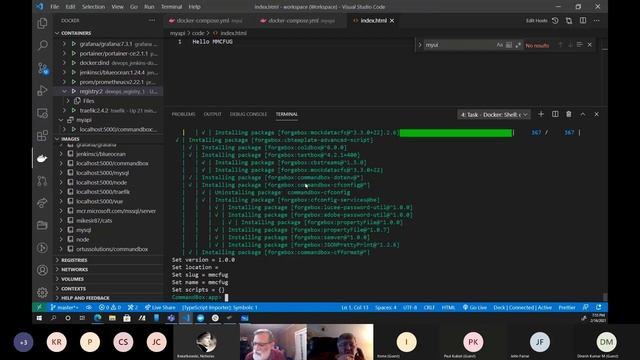Kill terminal with trash icon
640x360 pixels.
click(x=569, y=114)
